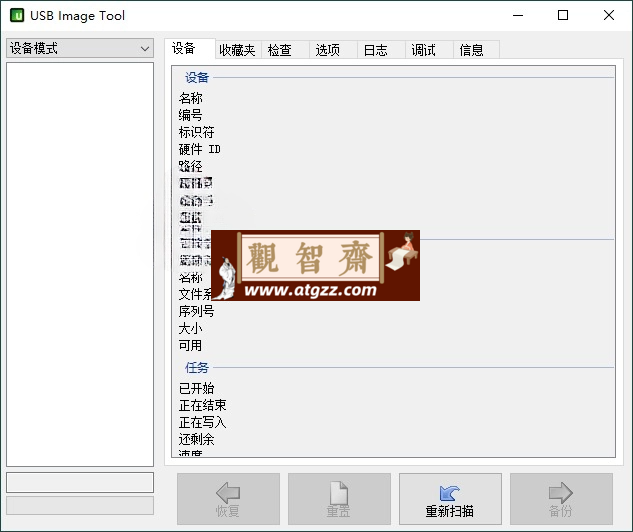Click the USB Image Tool app icon
This screenshot has height=532, width=633.
click(17, 15)
